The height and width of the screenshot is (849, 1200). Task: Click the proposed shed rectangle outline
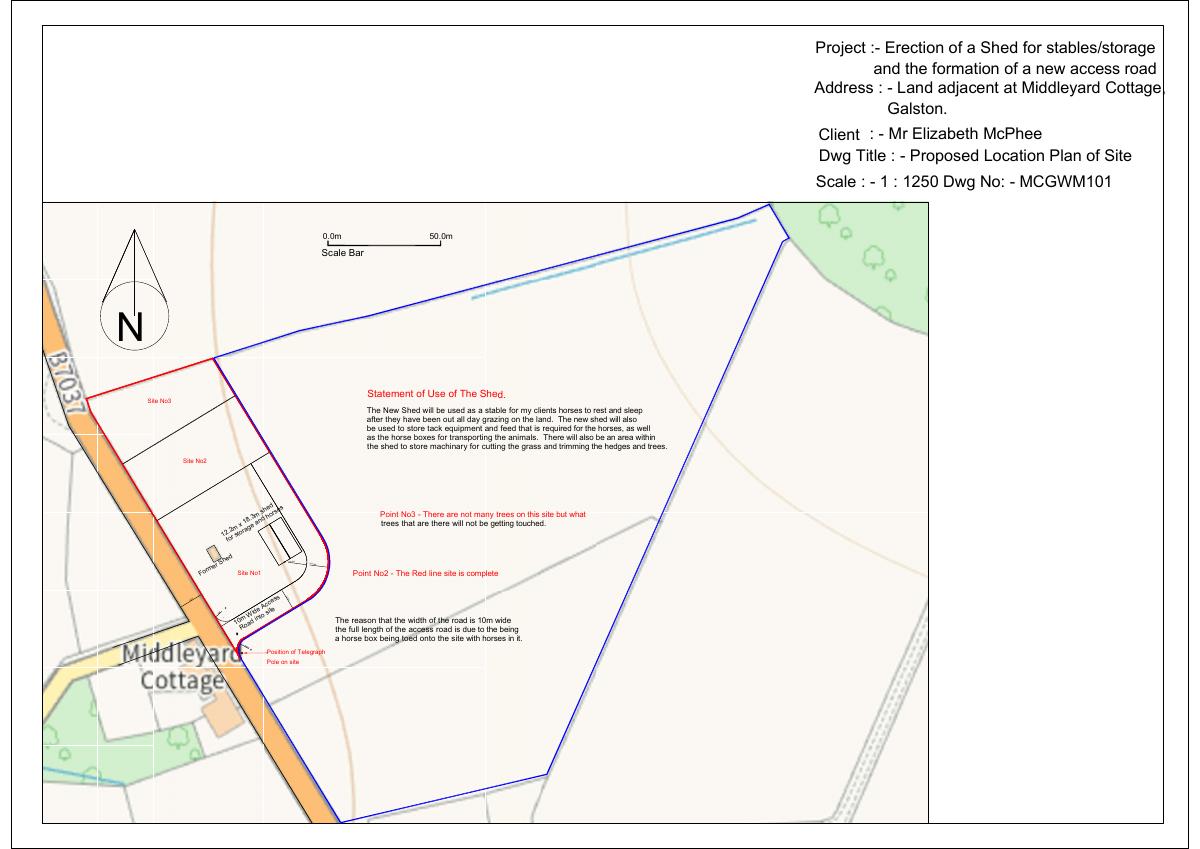point(281,541)
